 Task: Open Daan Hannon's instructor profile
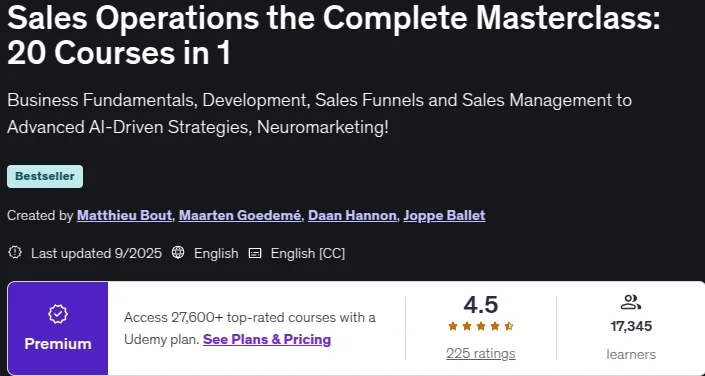pyautogui.click(x=352, y=215)
